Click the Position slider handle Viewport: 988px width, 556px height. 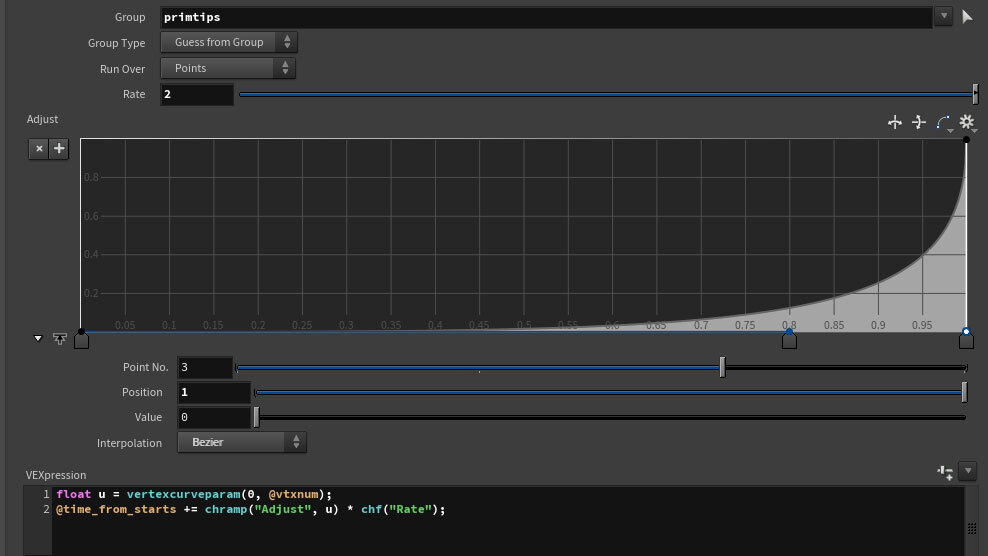[x=964, y=392]
